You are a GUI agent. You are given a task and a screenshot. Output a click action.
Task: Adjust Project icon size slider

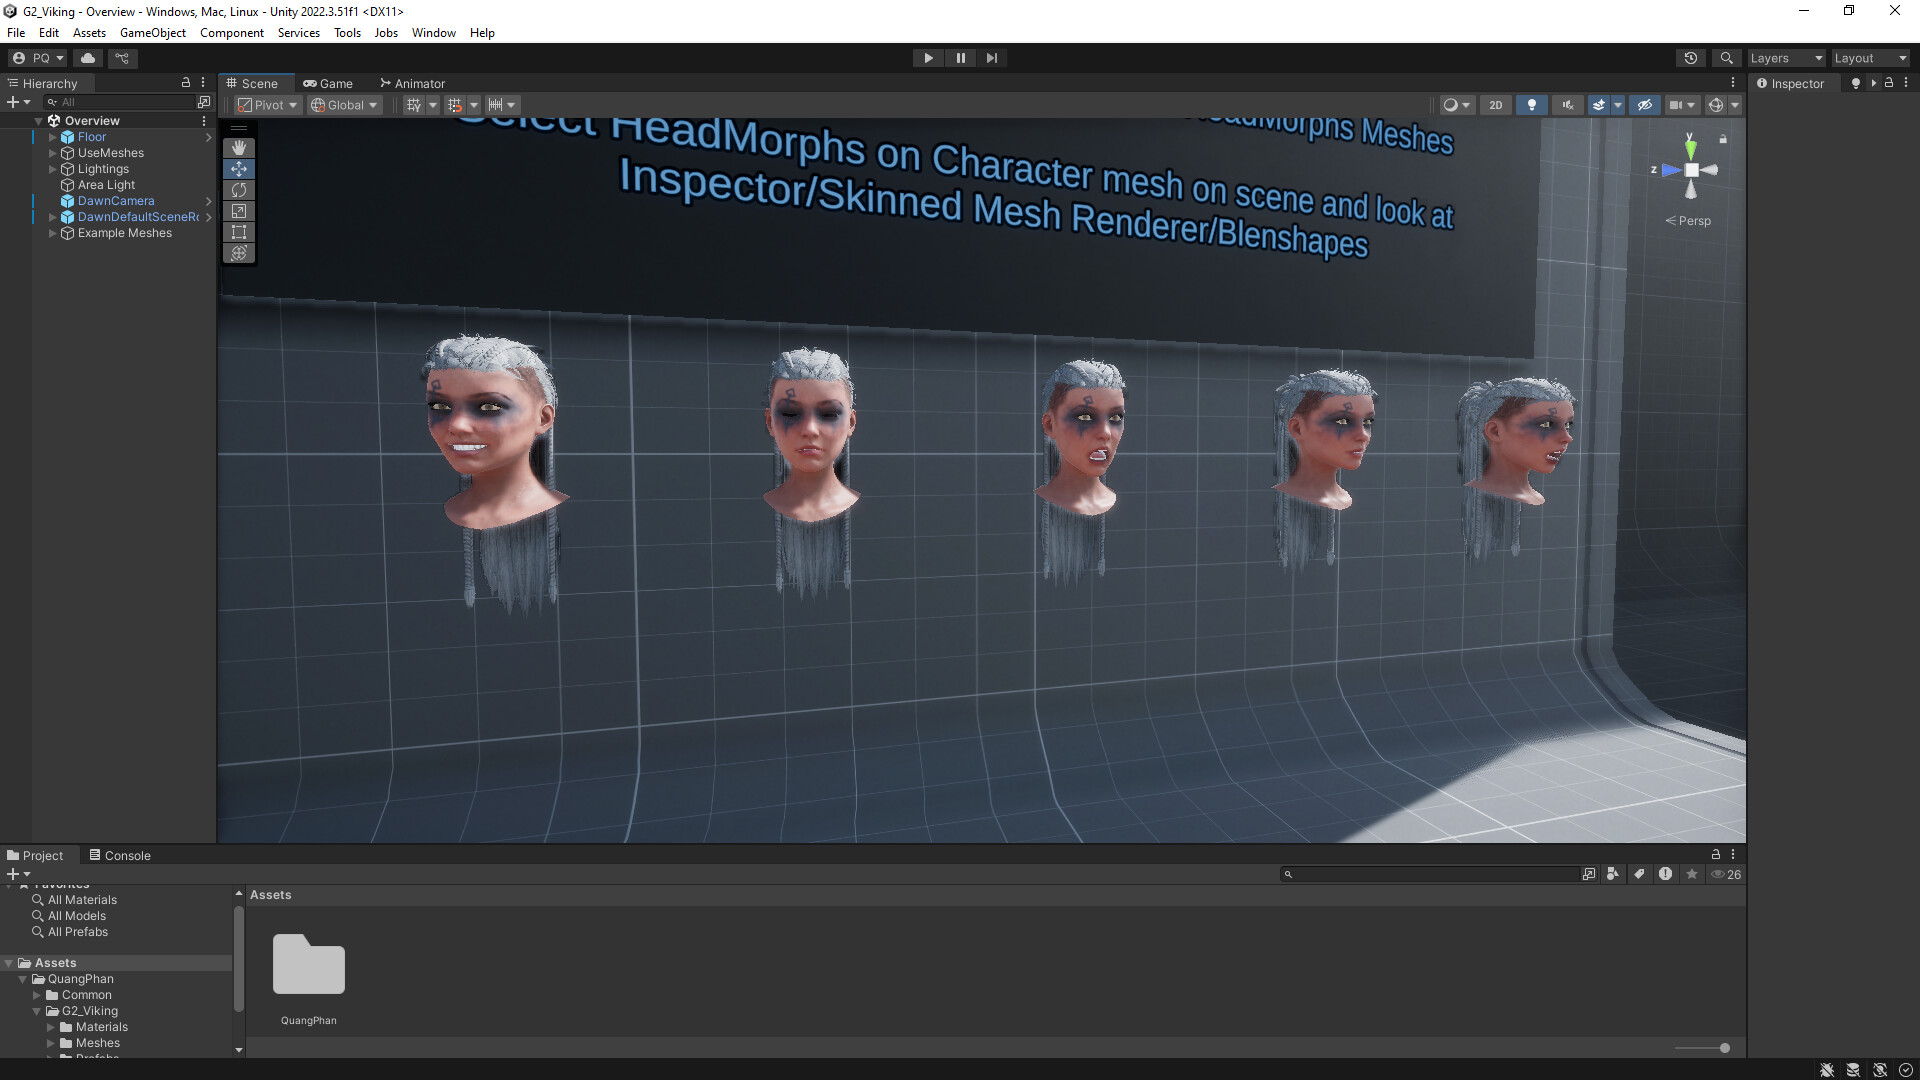point(1703,1048)
